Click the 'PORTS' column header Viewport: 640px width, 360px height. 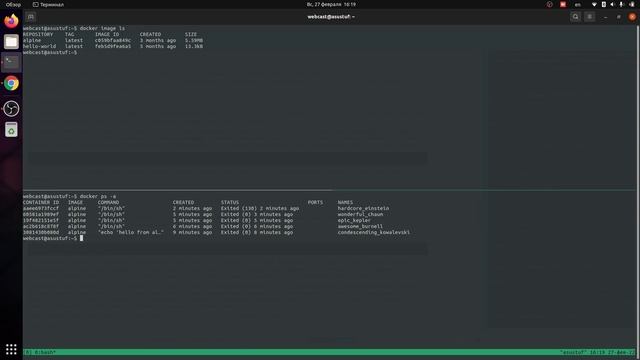point(315,202)
